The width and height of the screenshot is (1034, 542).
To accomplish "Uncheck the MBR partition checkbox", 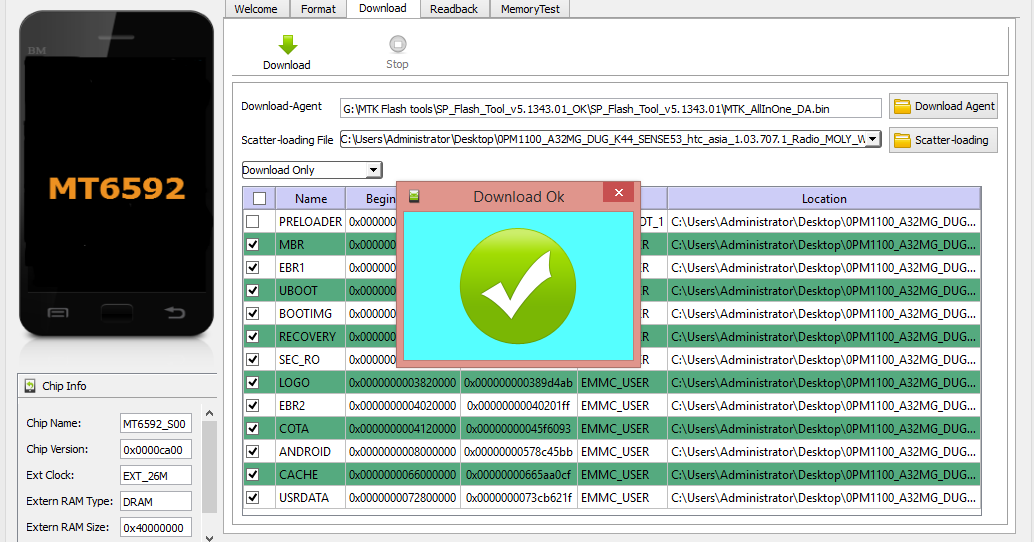I will (253, 245).
